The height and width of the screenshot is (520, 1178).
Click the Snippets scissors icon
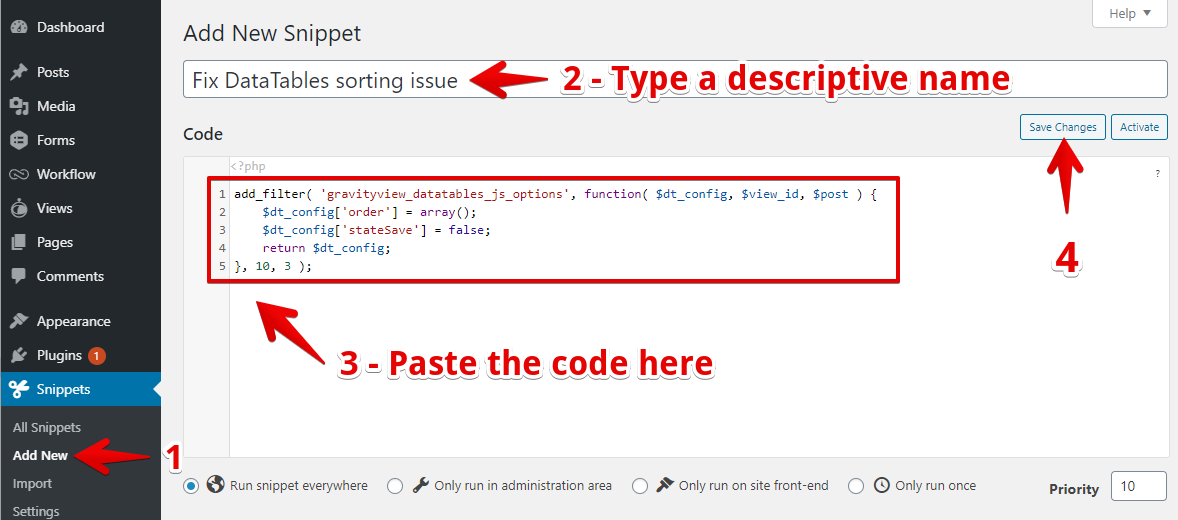[18, 389]
